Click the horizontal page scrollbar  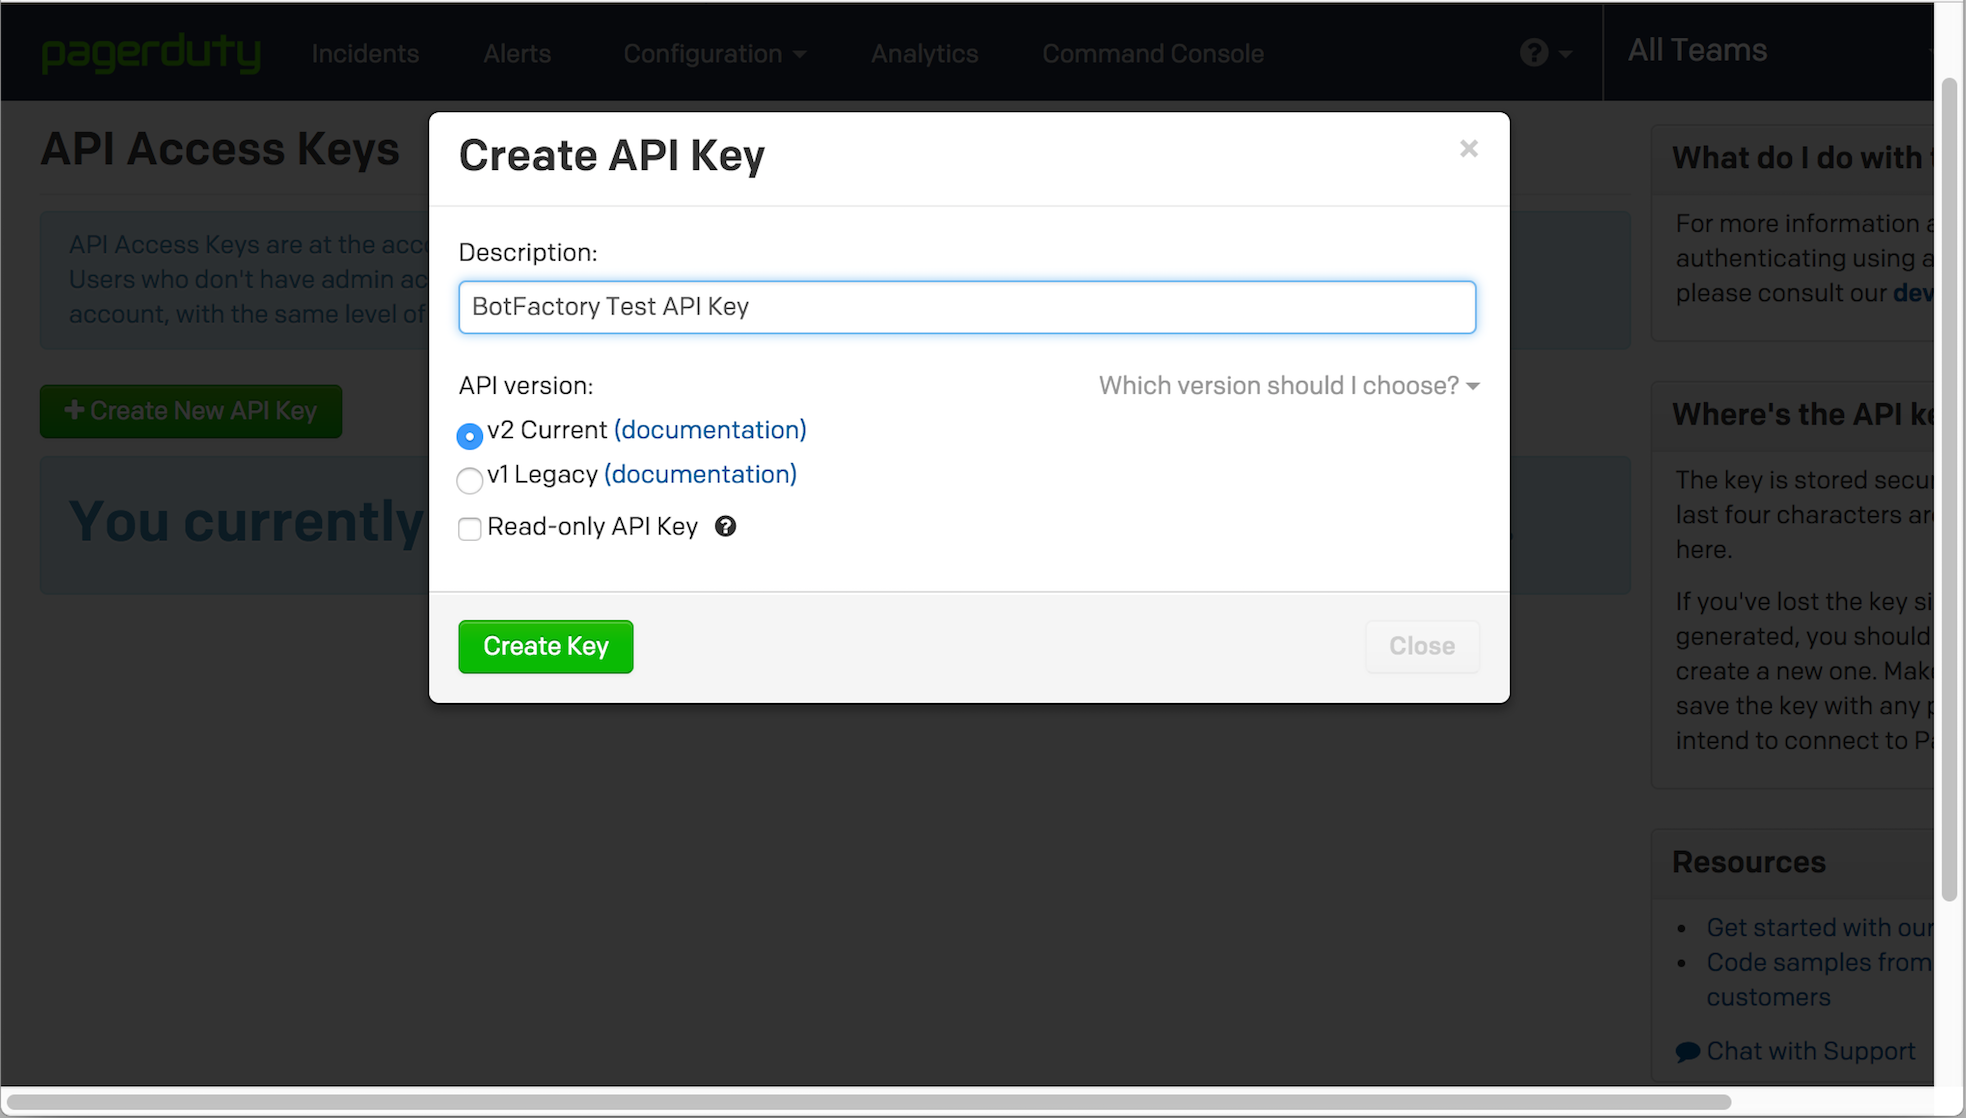867,1102
